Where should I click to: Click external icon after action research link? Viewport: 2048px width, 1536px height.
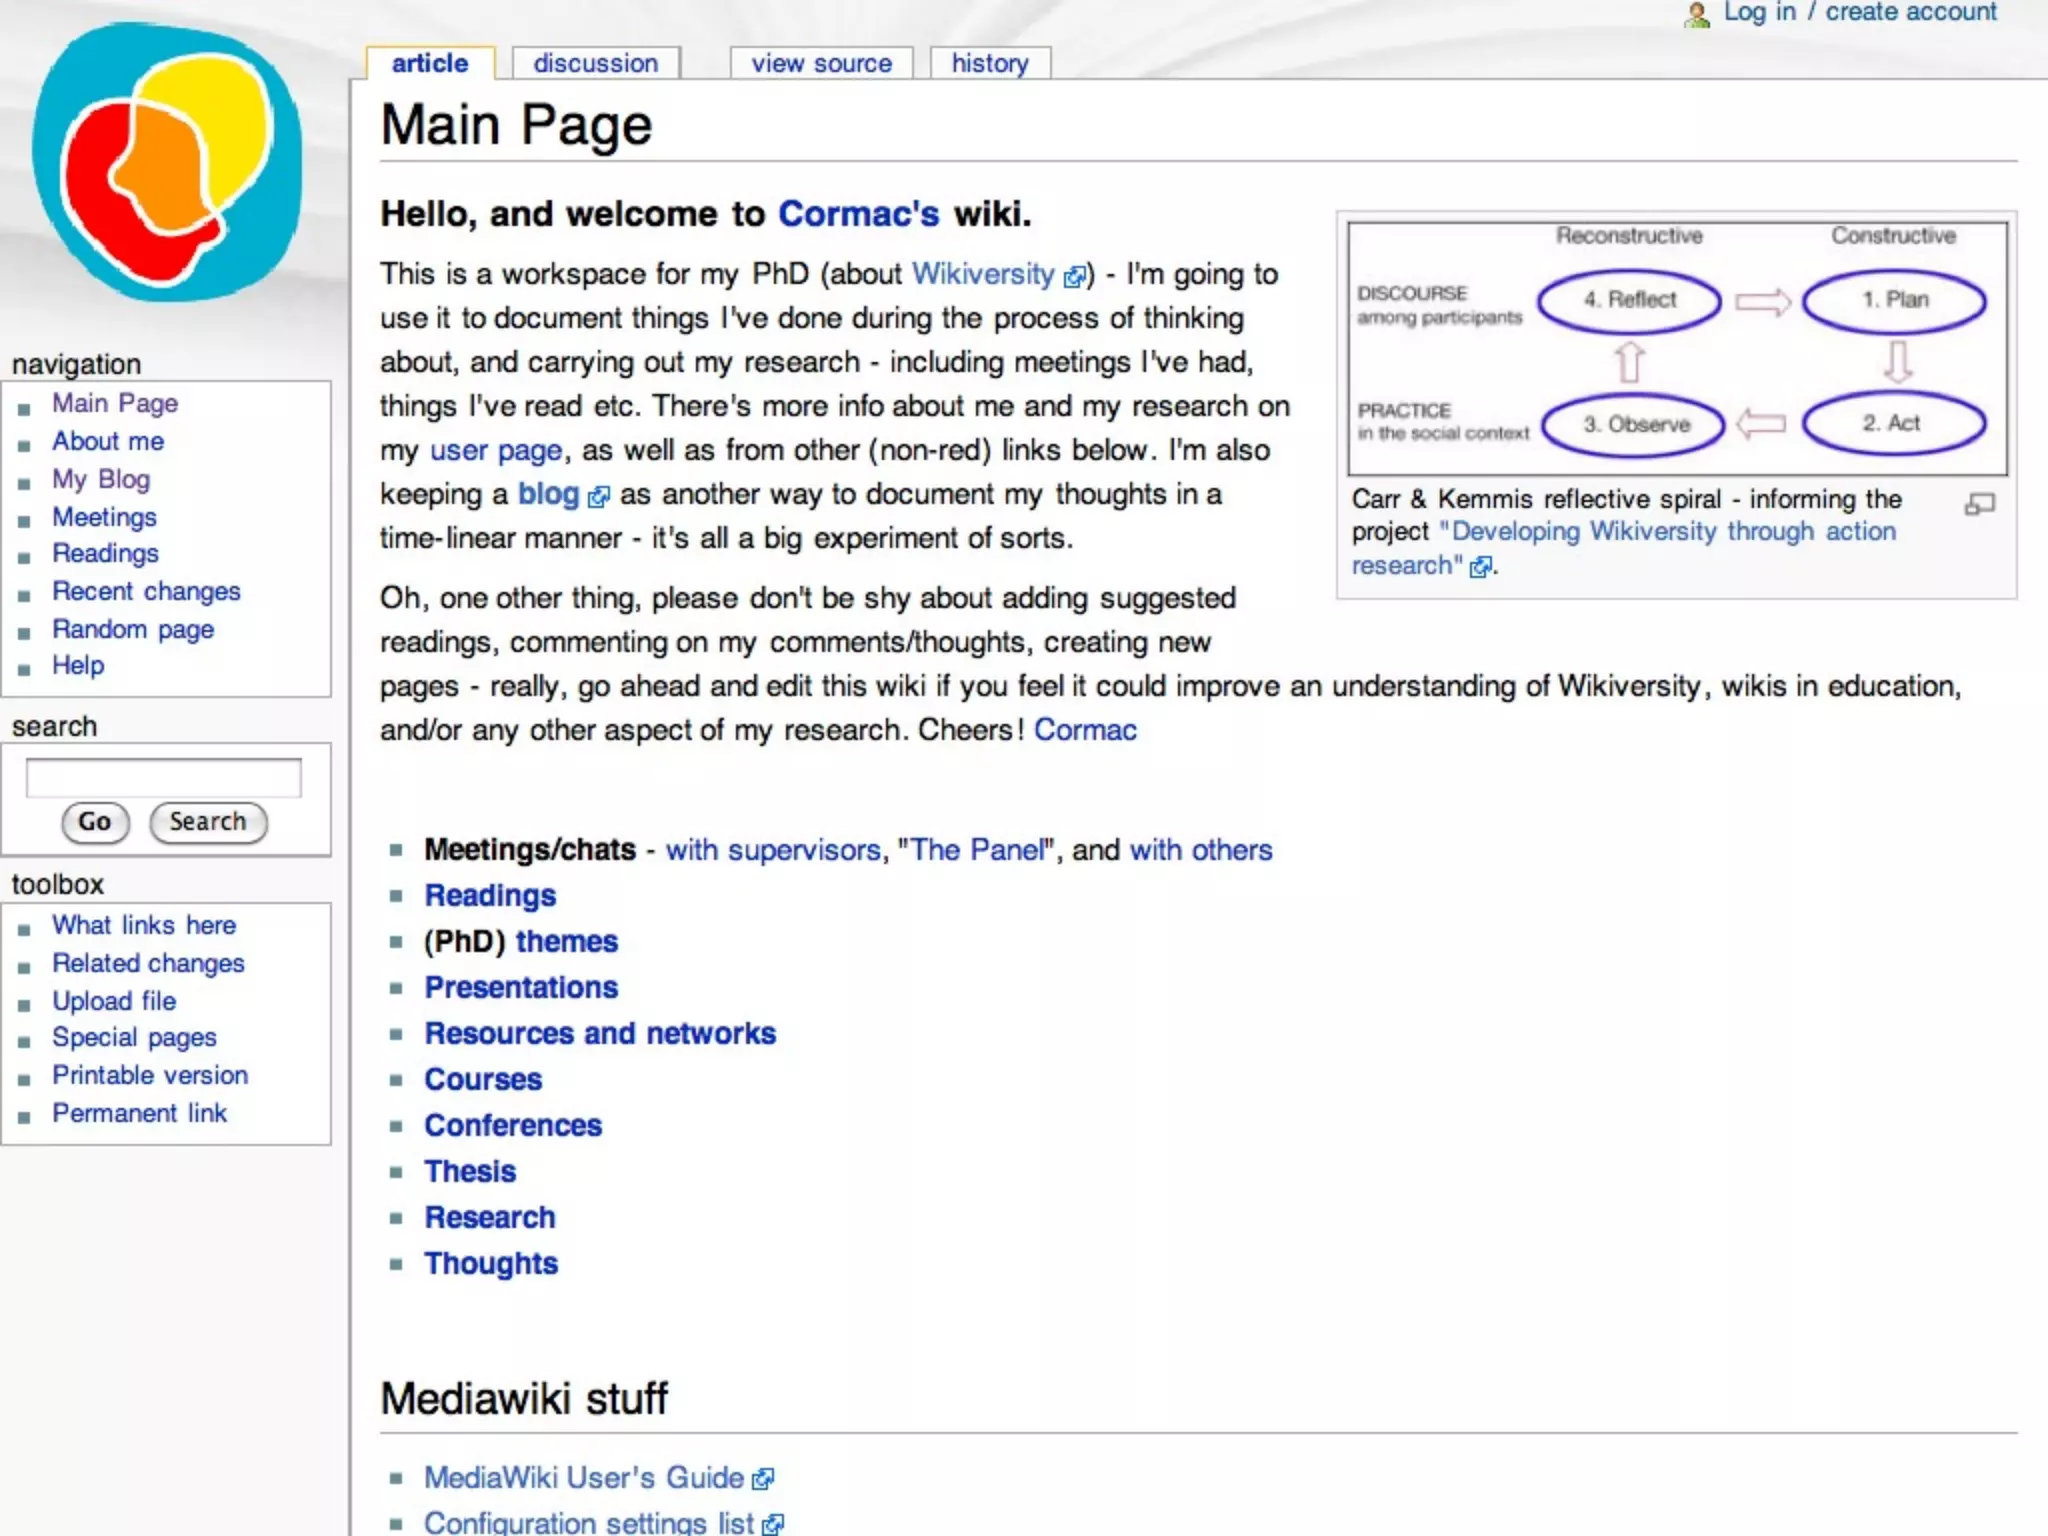pos(1480,567)
